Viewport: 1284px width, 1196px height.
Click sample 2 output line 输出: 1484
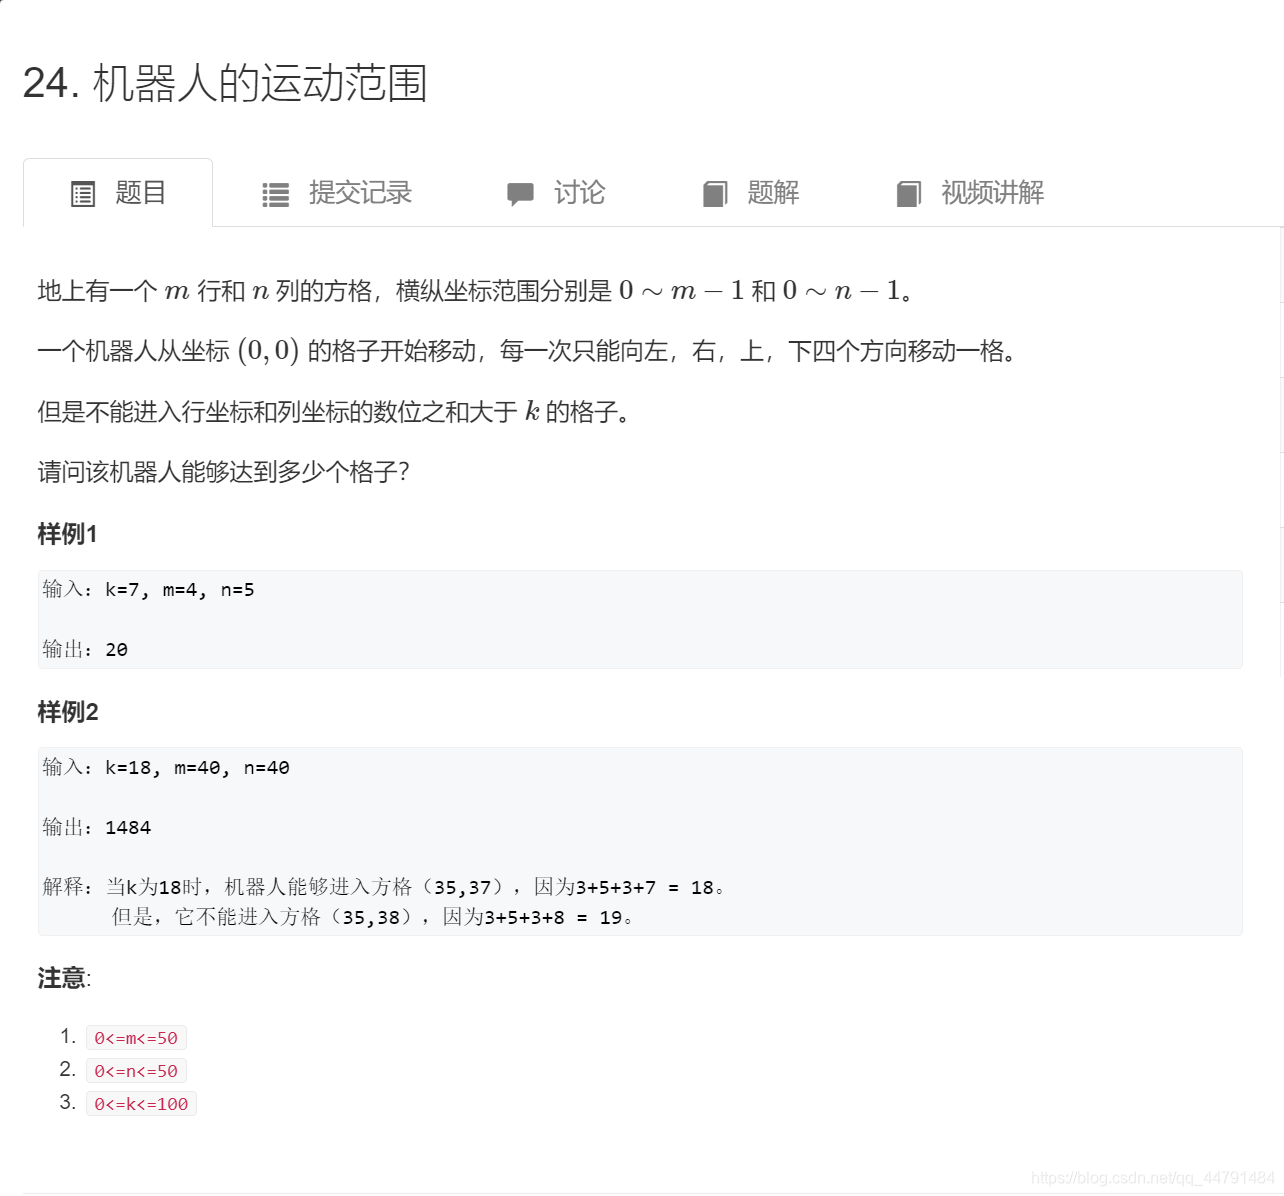pos(97,828)
